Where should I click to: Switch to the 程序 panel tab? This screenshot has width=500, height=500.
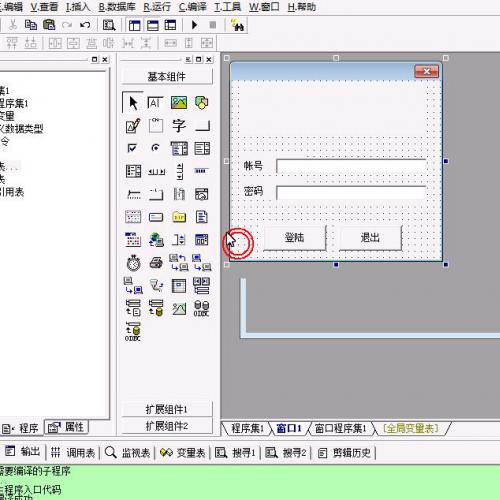tap(21, 428)
